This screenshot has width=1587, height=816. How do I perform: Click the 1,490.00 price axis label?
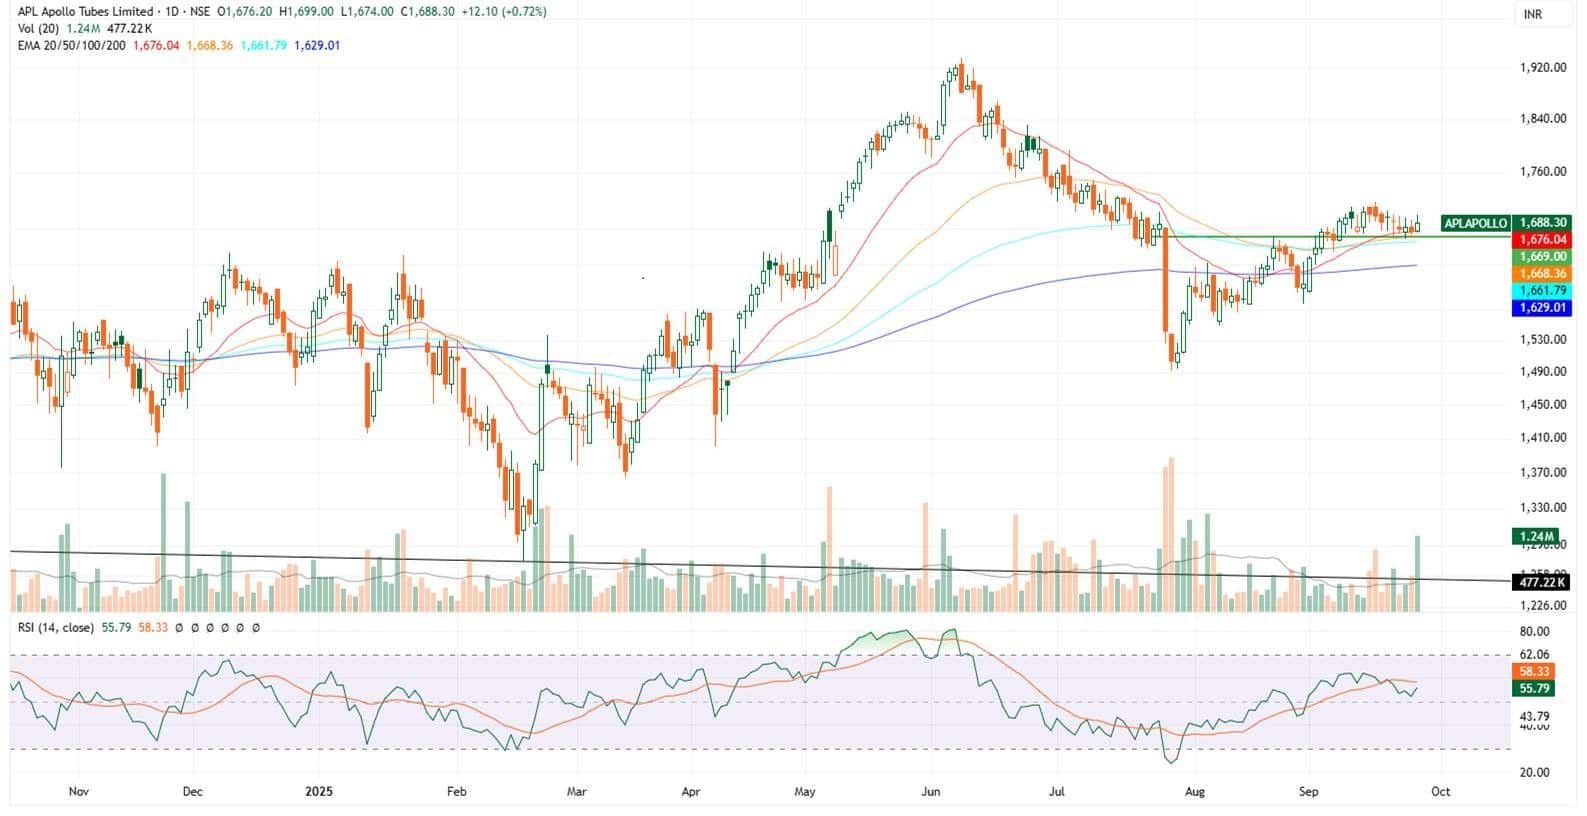pos(1542,372)
